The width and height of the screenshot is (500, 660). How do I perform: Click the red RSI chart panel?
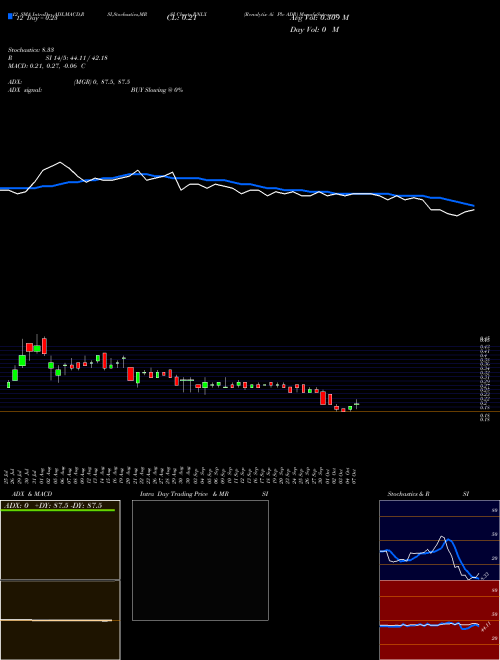(x=439, y=620)
